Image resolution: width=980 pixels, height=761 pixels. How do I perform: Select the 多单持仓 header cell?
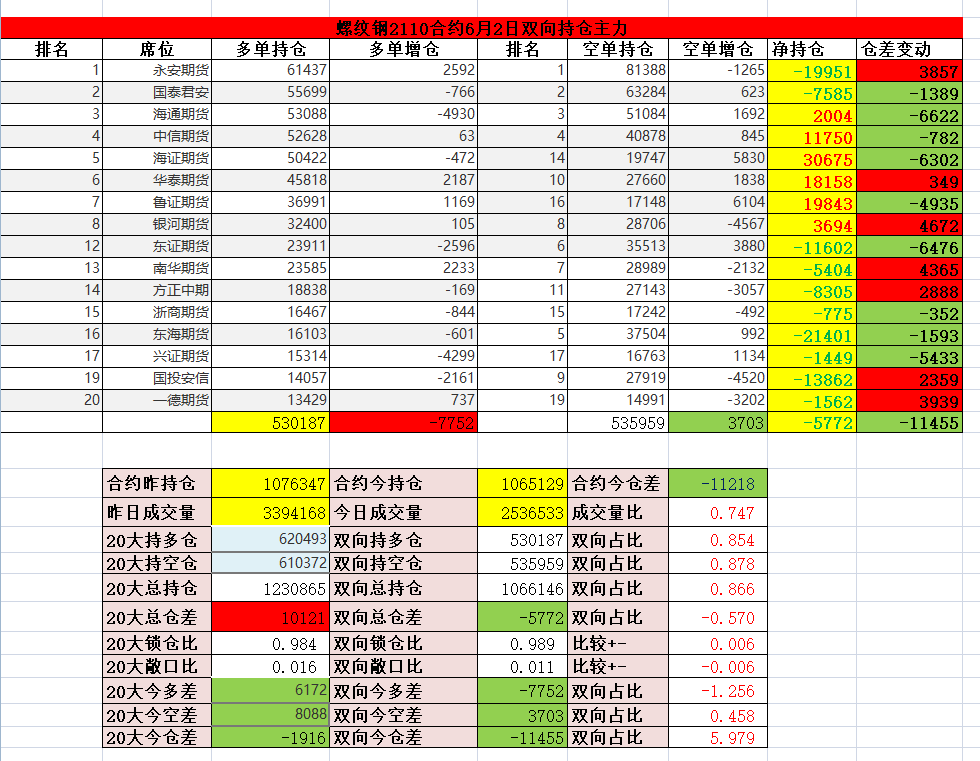[270, 49]
